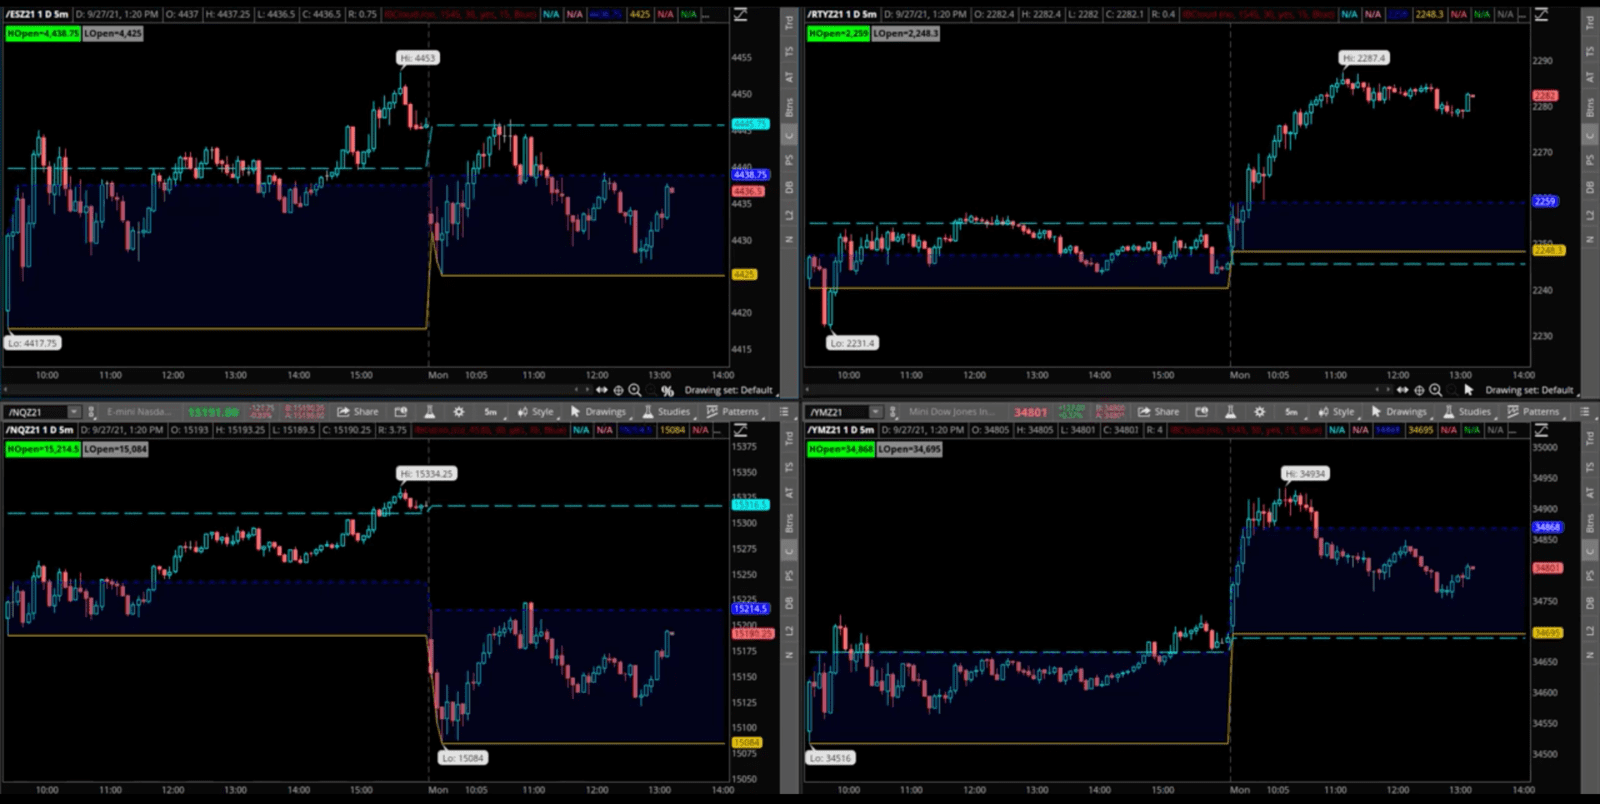Open Studies menu on /YMZ21 chart
Screen dimensions: 1600x804
tap(1467, 412)
